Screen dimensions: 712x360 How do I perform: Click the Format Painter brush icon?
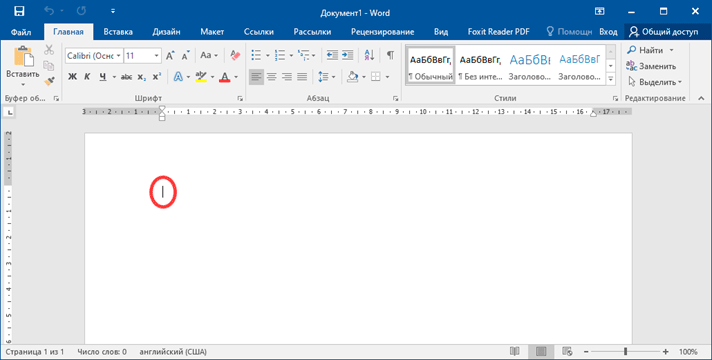coord(49,81)
